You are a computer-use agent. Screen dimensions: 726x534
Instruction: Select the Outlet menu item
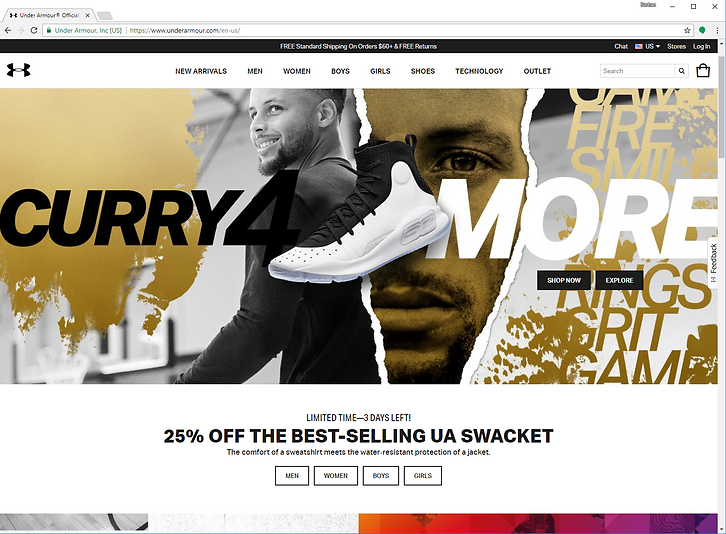coord(537,71)
